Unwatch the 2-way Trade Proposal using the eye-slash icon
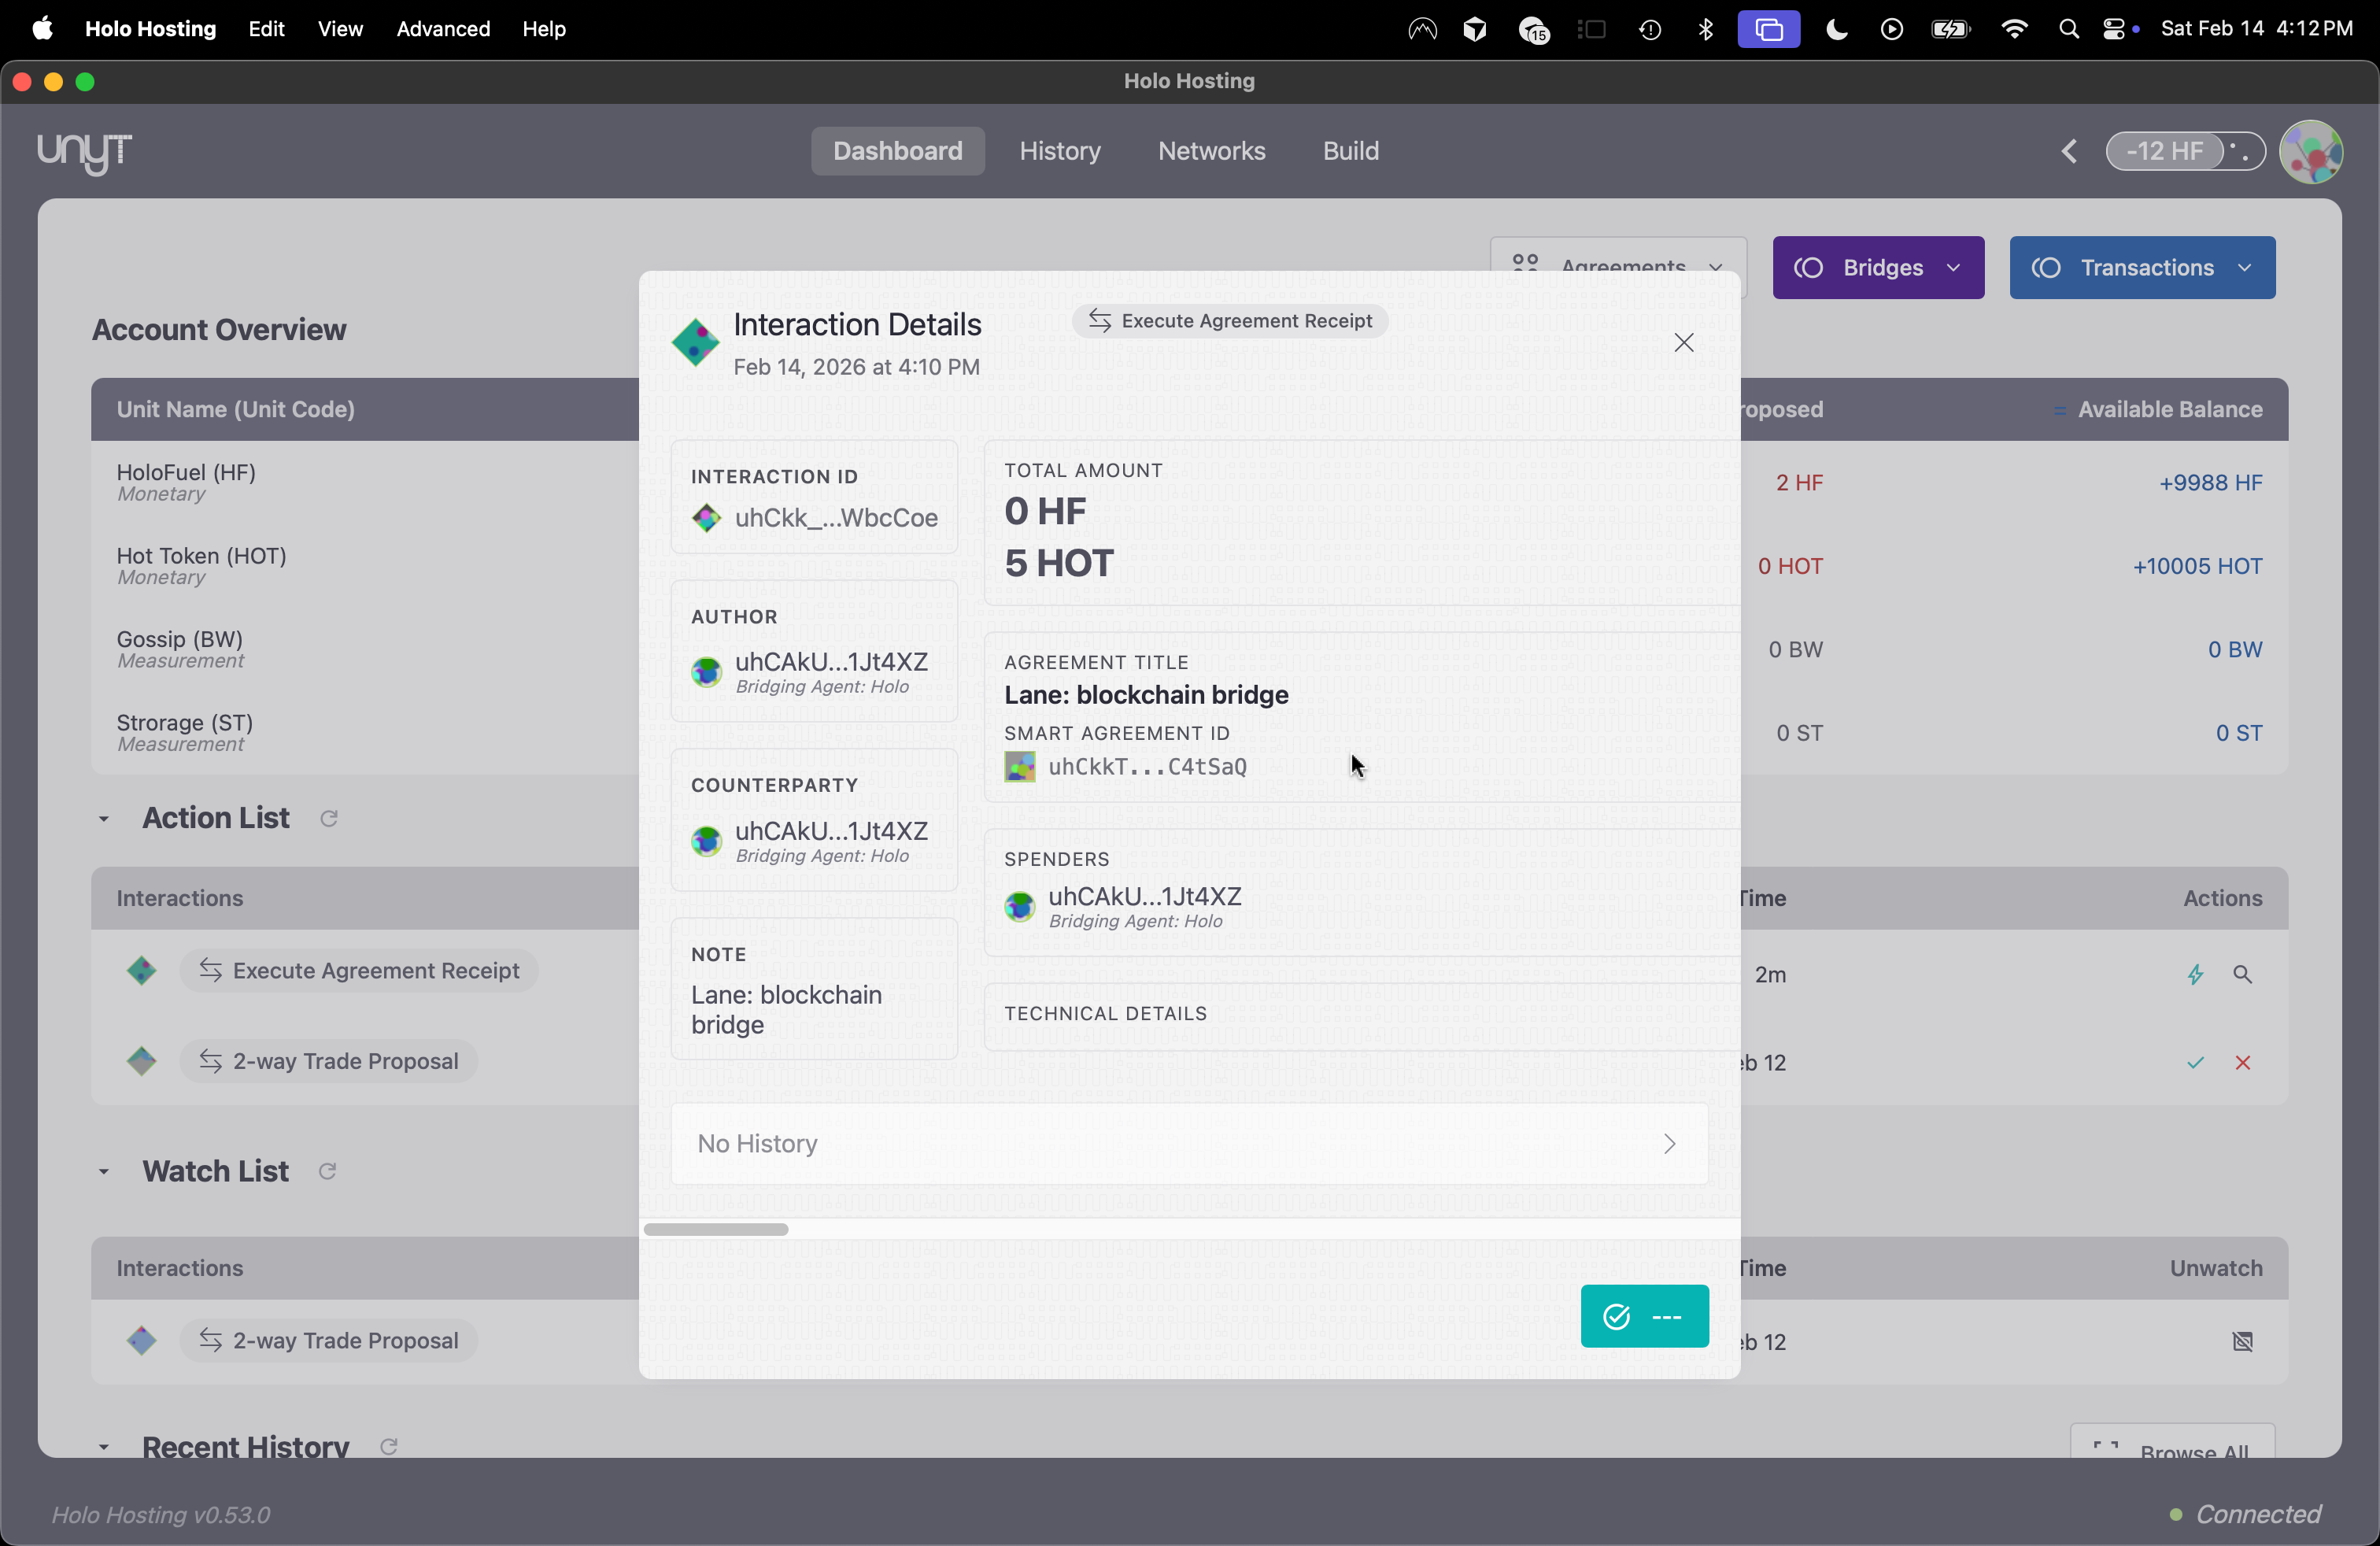Screen dimensions: 2380x1546 coord(2244,1341)
